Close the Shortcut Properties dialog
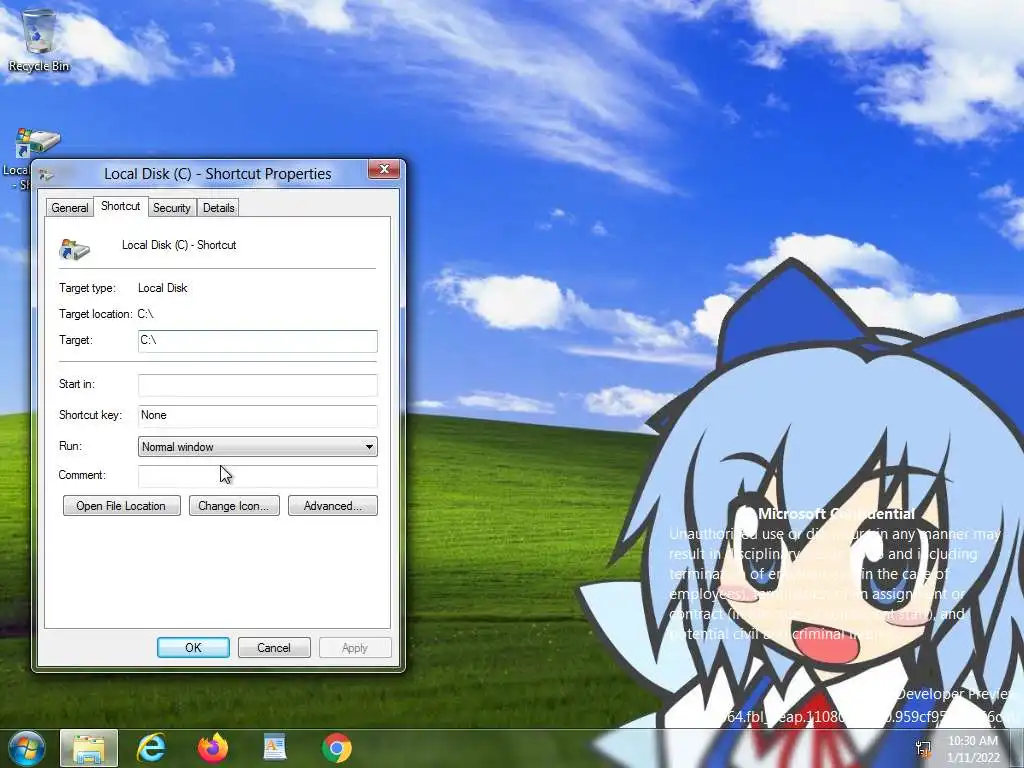Viewport: 1024px width, 768px height. point(384,169)
